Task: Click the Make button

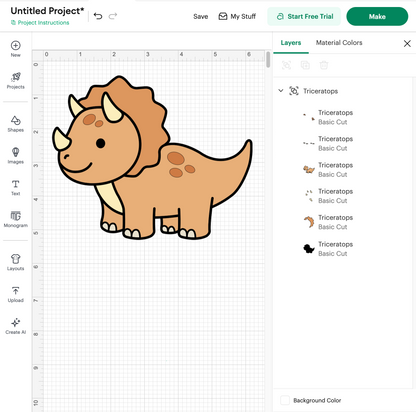Action: tap(377, 16)
